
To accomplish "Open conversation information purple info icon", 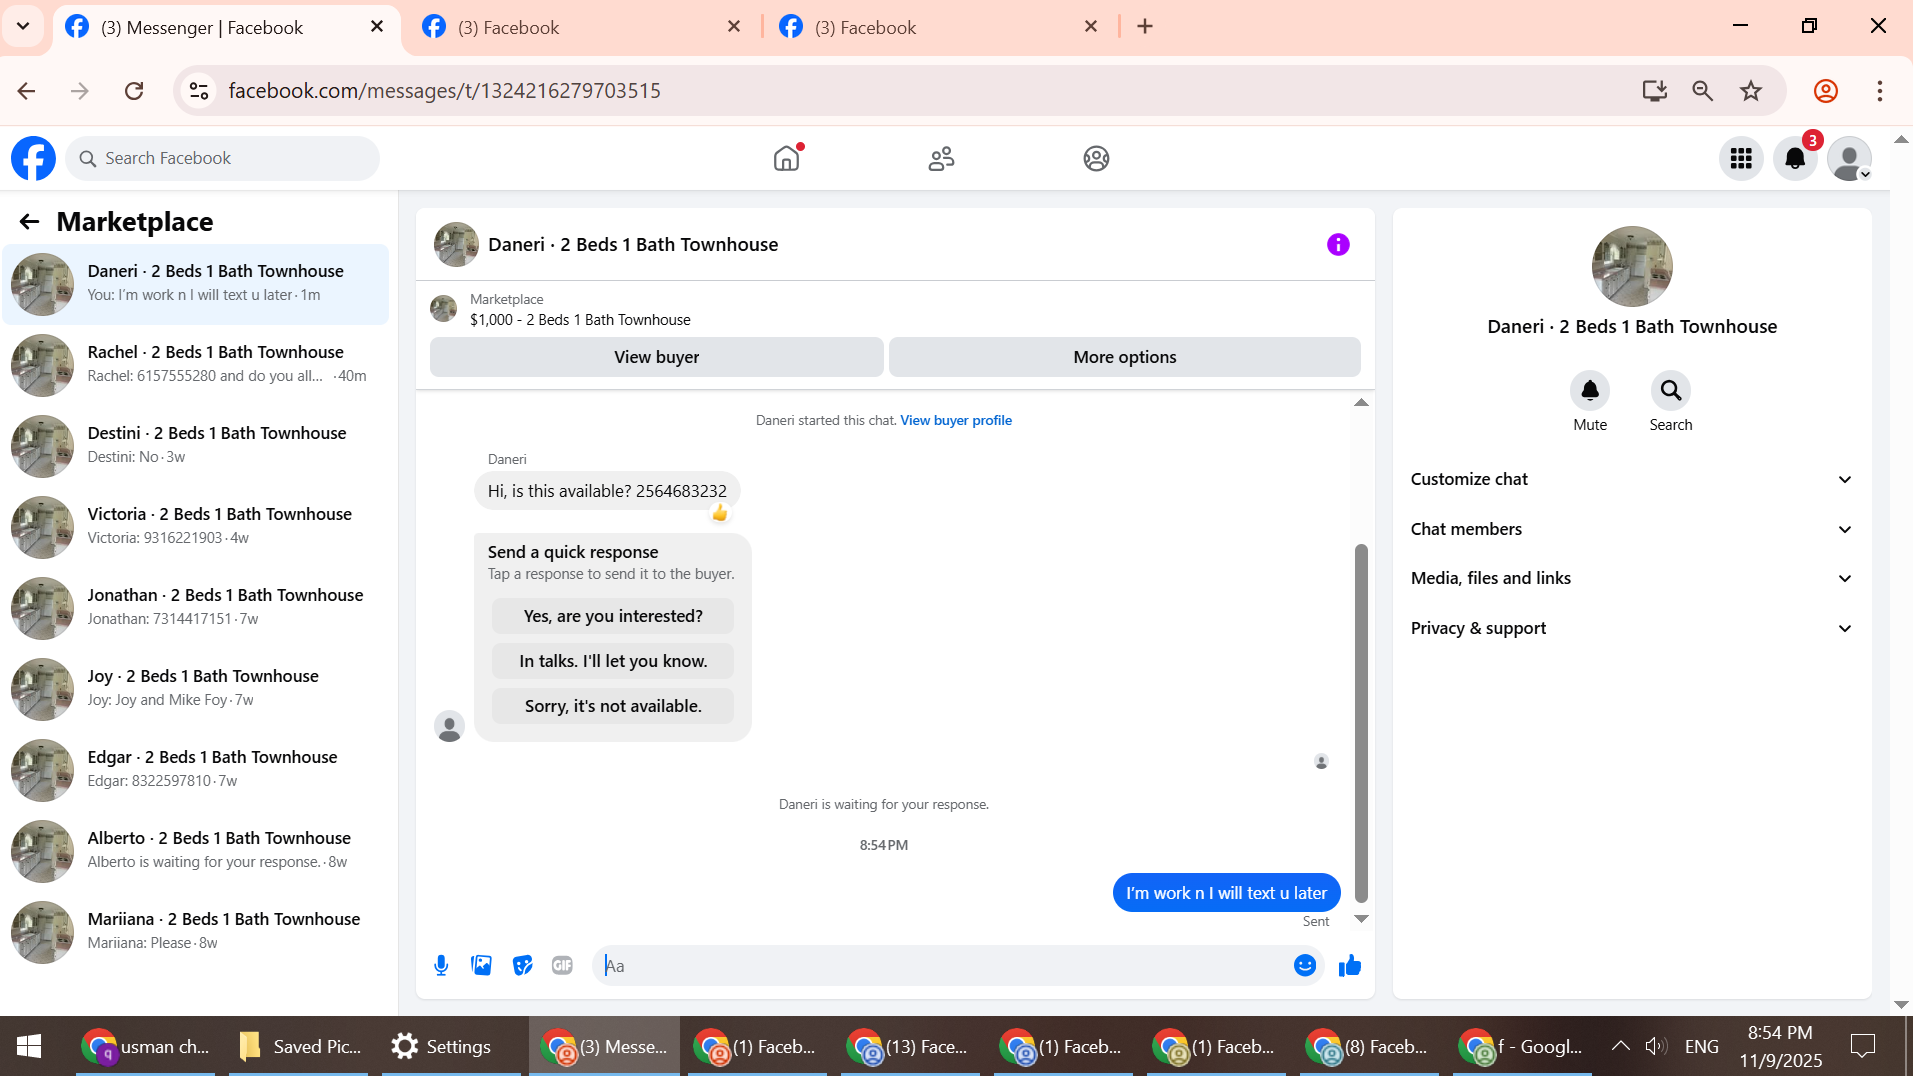I will coord(1338,245).
